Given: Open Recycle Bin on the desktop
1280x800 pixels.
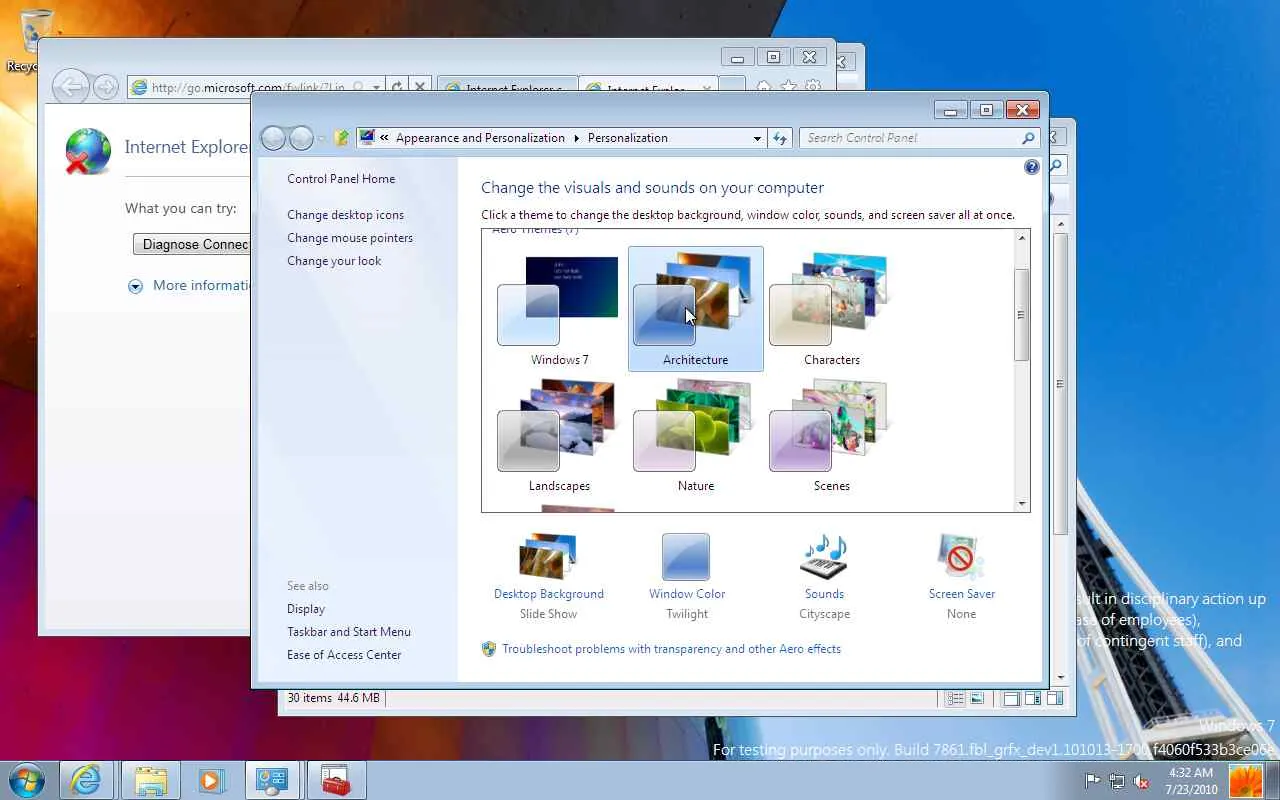Looking at the screenshot, I should (x=33, y=40).
